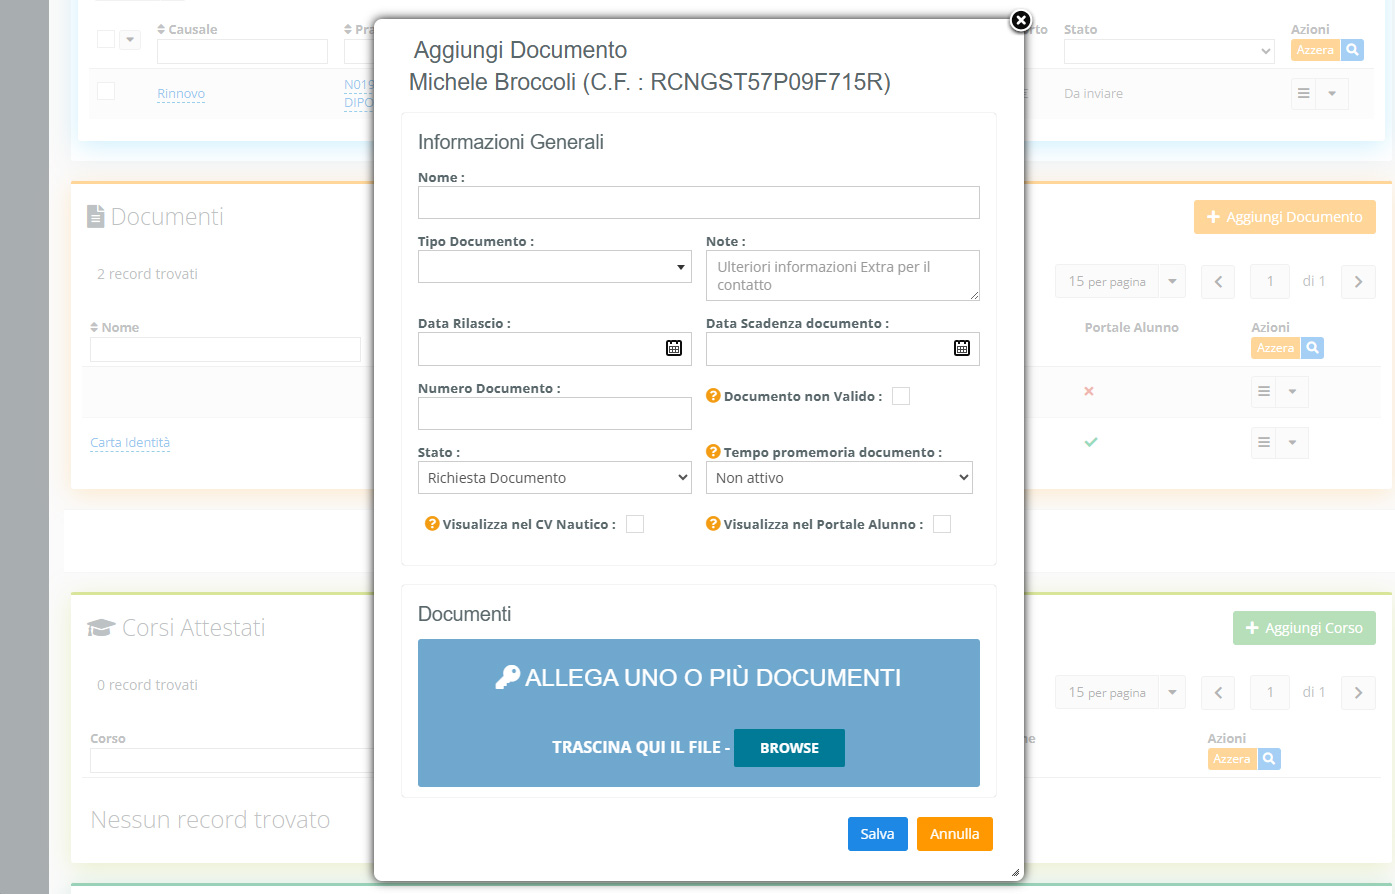This screenshot has width=1395, height=894.
Task: Sort the Documenti table by the Nome column
Action: (114, 327)
